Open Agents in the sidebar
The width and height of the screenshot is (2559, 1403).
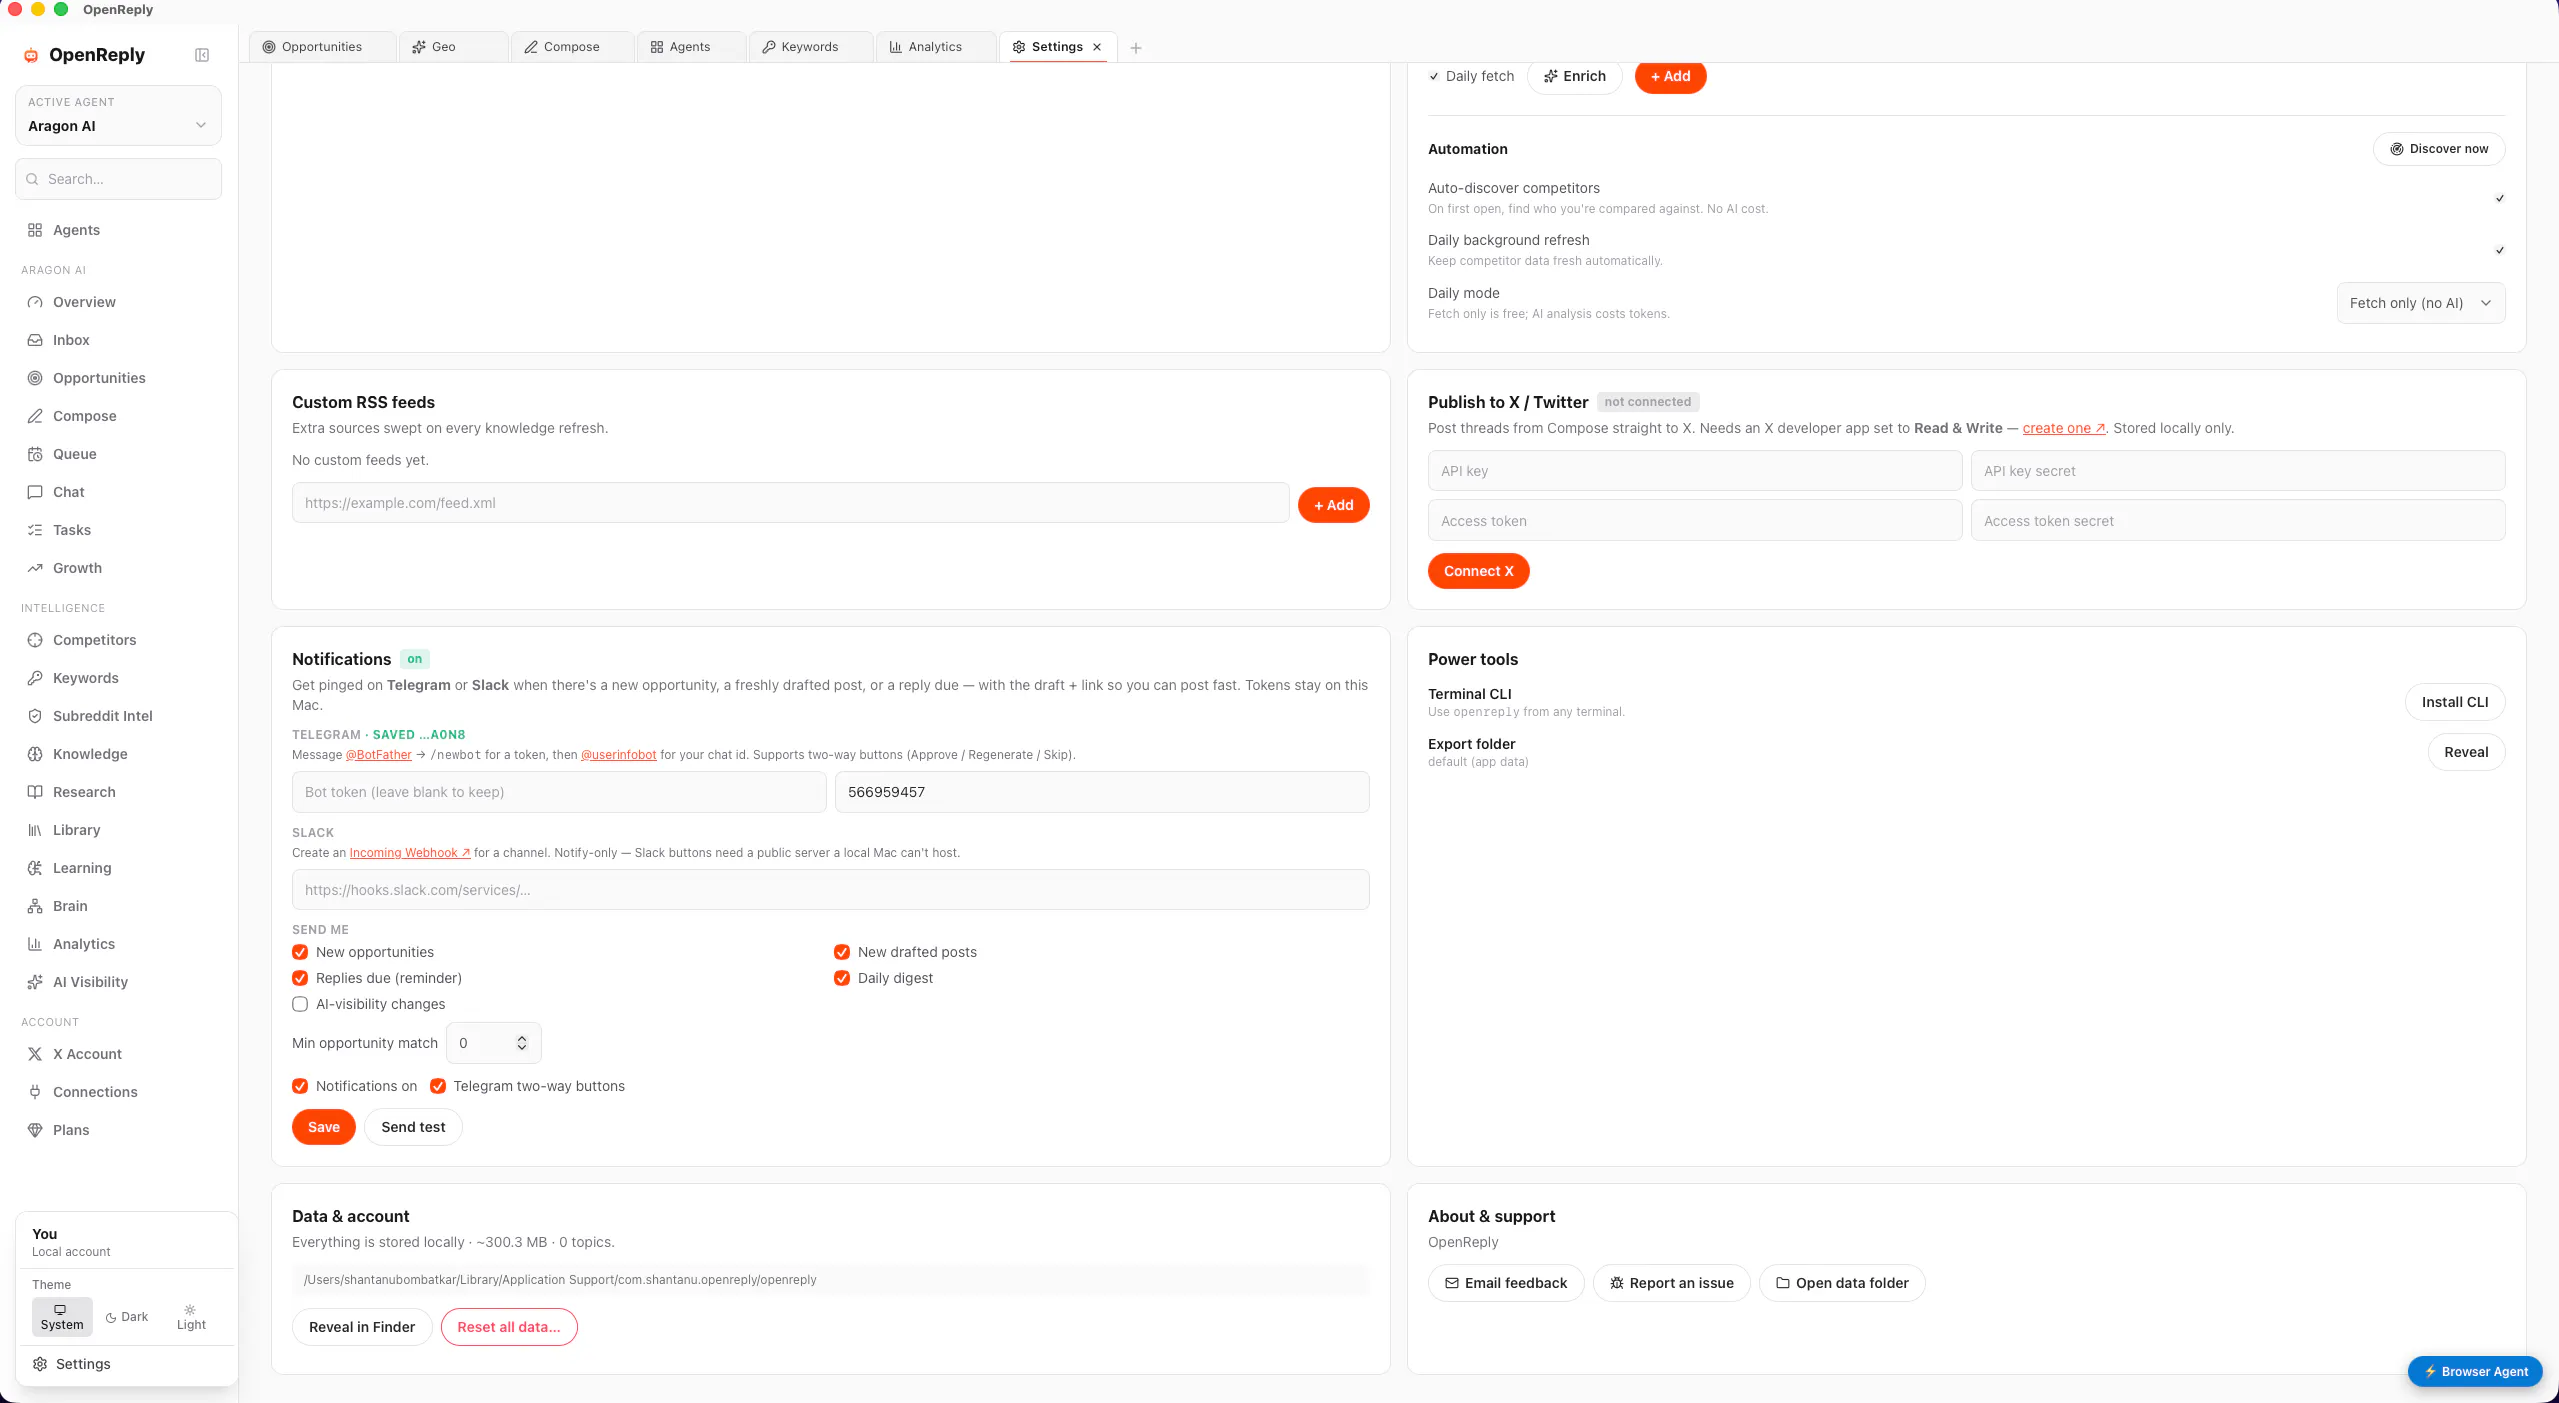[x=118, y=230]
